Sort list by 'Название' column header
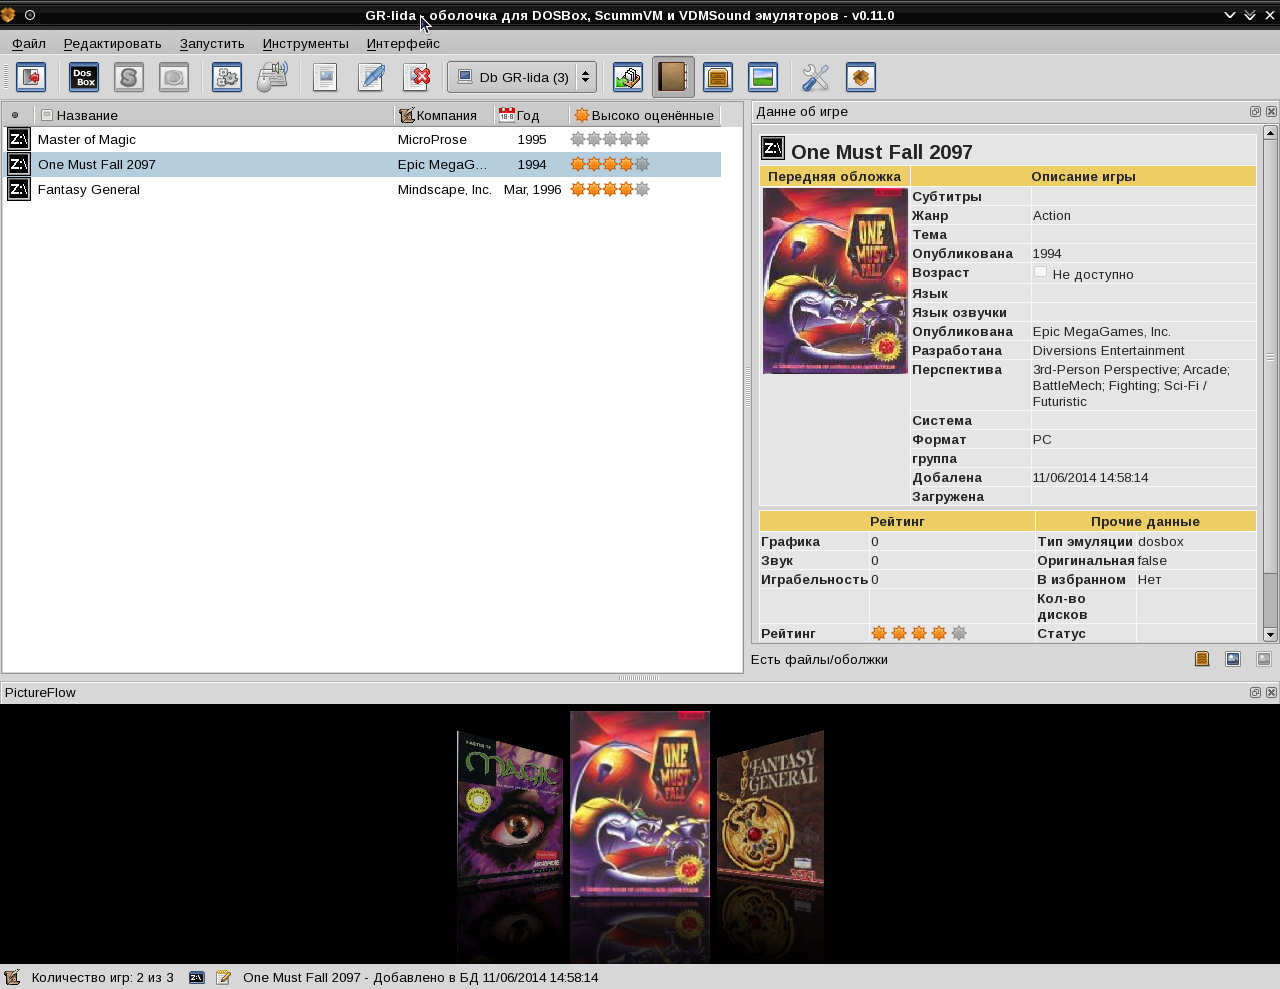1280x989 pixels. tap(215, 115)
